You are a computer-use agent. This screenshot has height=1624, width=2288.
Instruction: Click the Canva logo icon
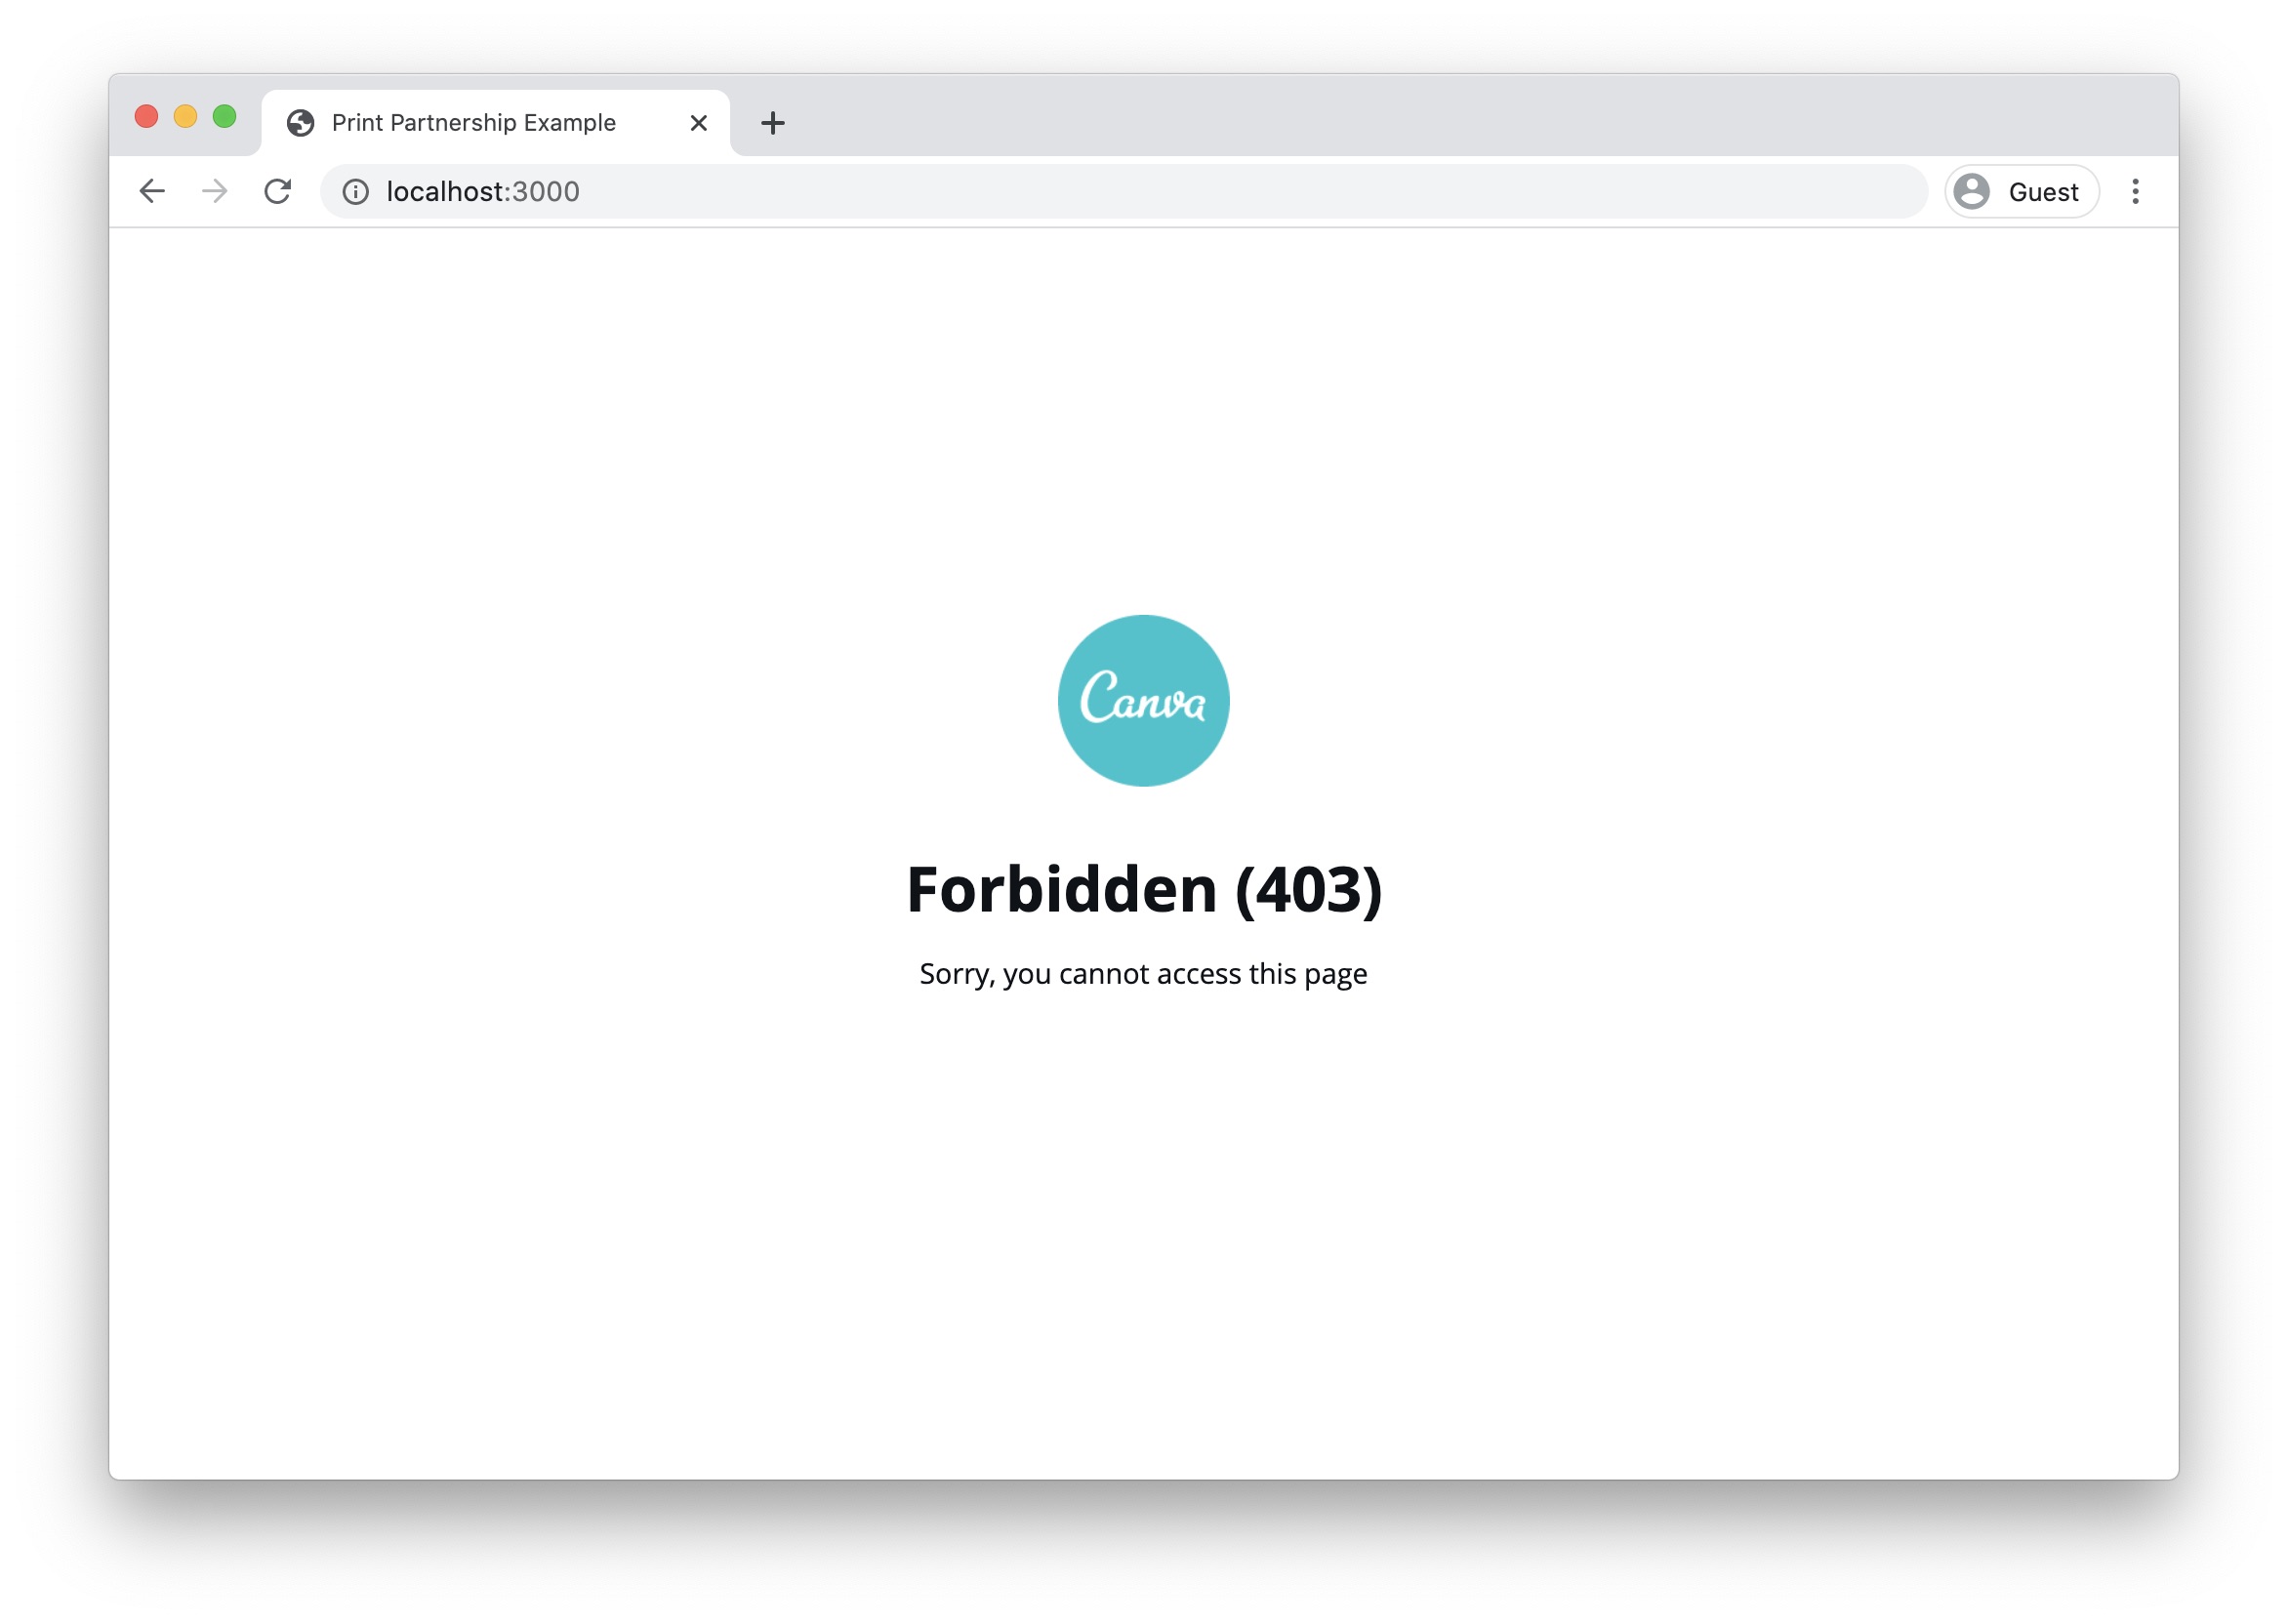click(x=1144, y=700)
